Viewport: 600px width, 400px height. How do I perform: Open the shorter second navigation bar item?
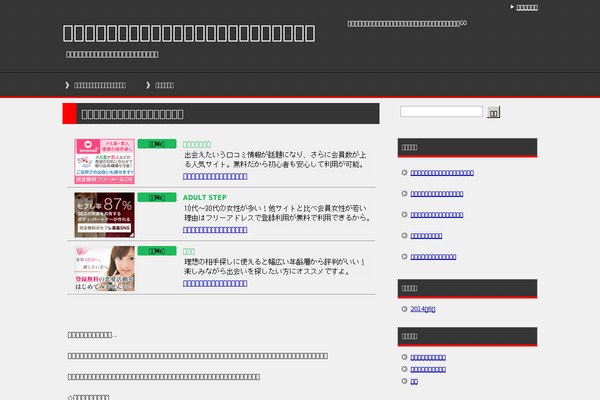click(x=165, y=85)
